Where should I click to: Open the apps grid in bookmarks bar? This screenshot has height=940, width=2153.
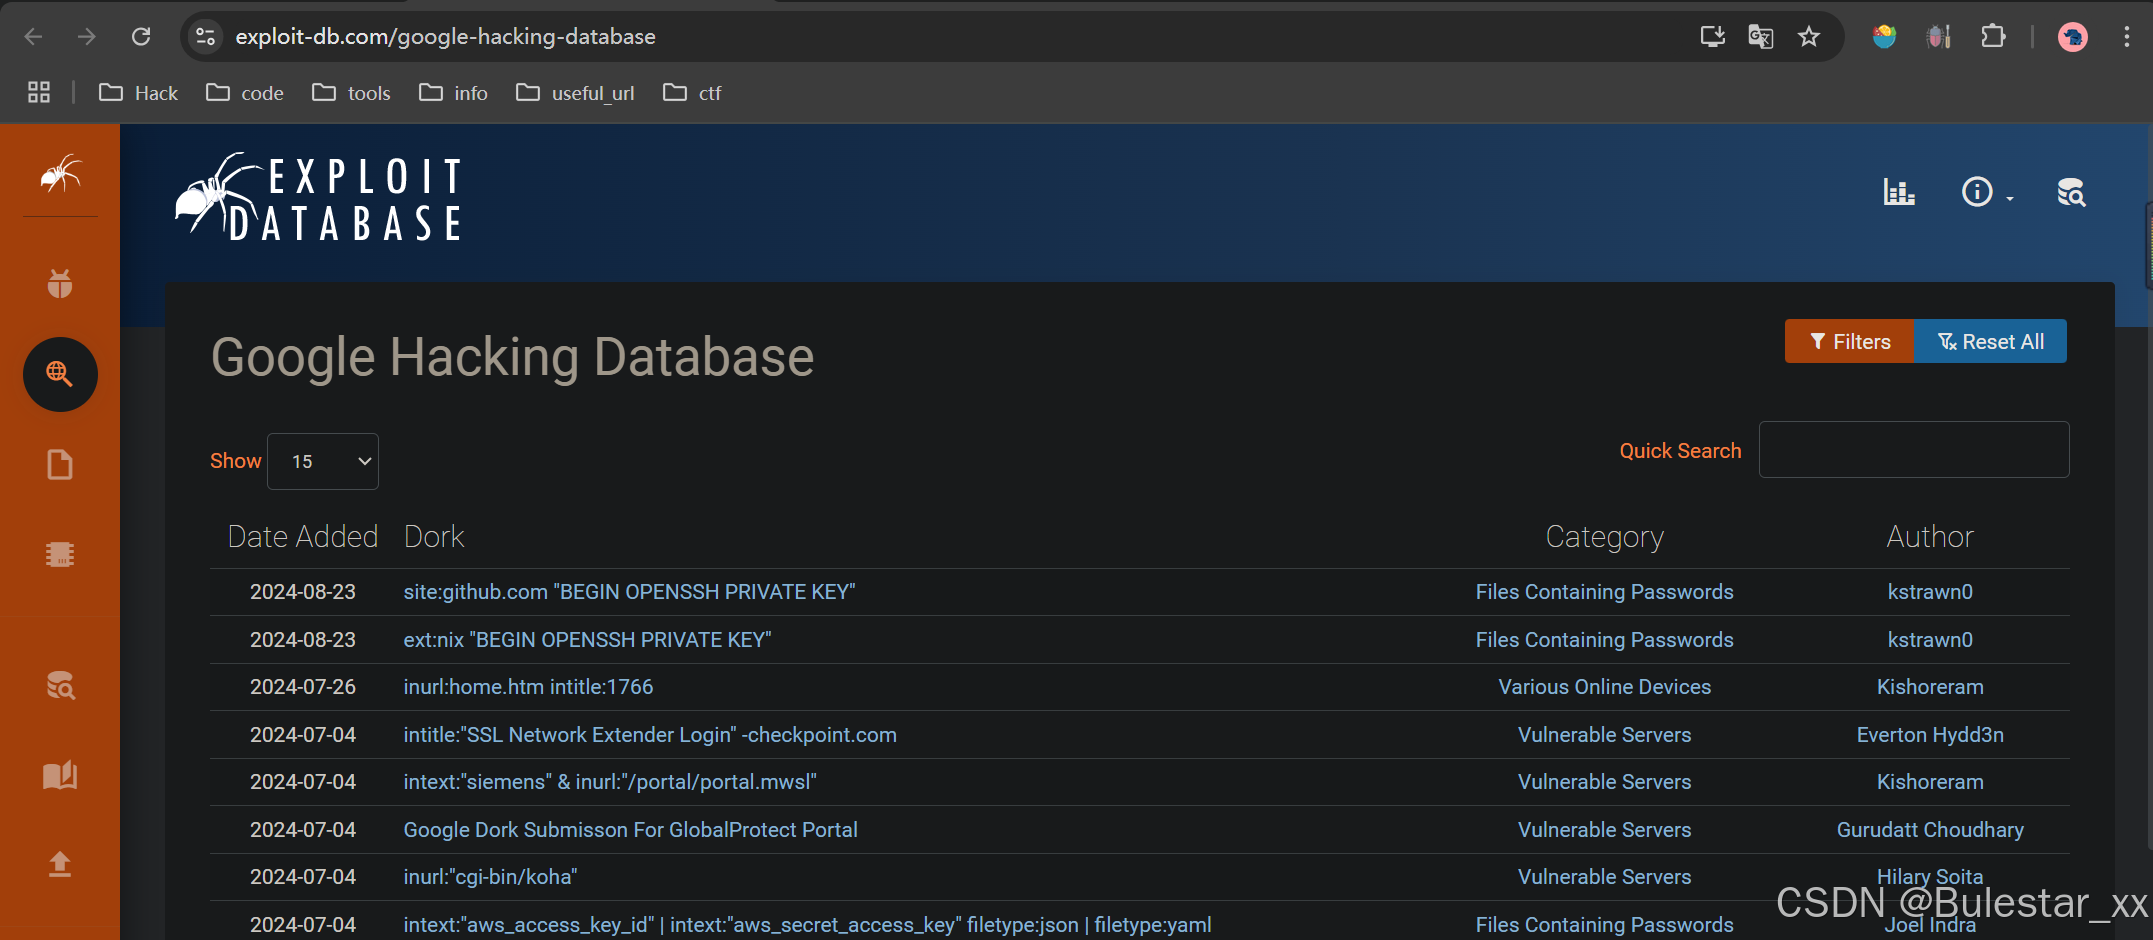39,93
